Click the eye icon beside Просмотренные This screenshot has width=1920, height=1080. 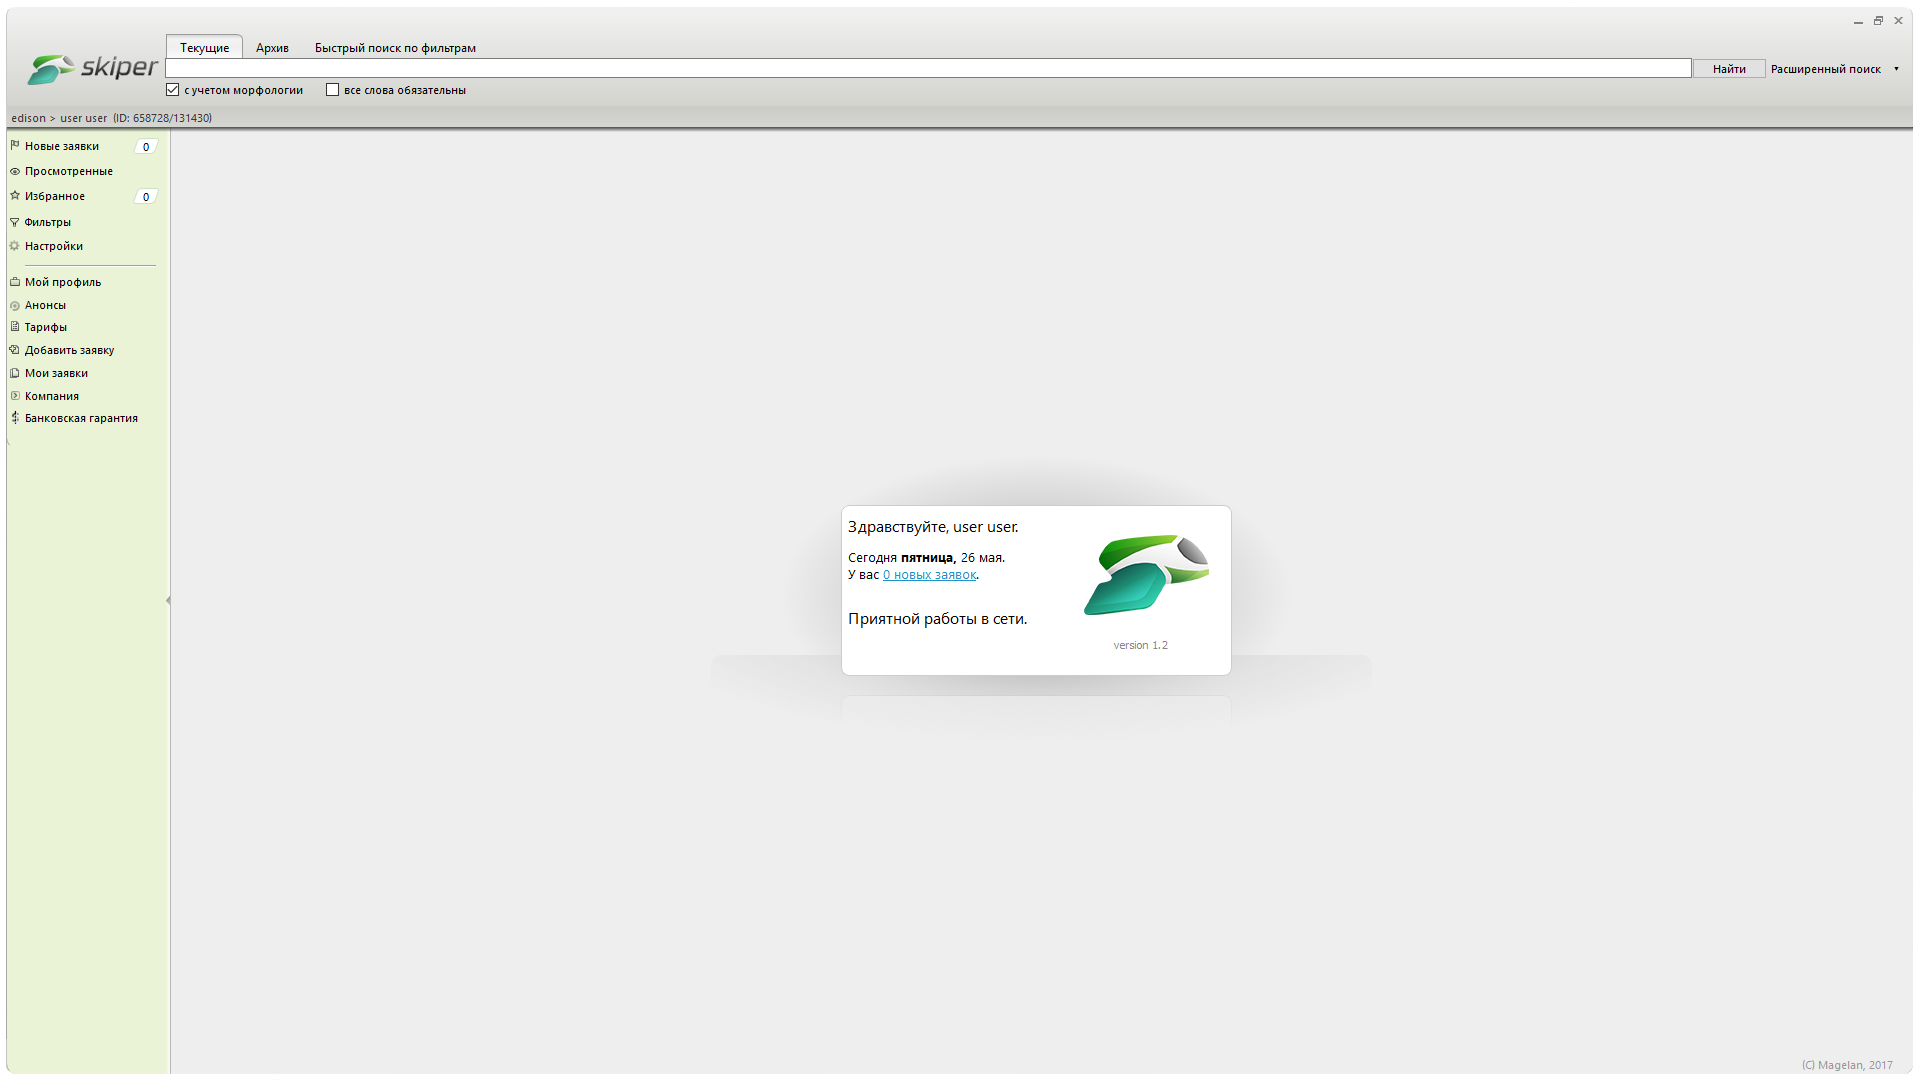pos(15,171)
